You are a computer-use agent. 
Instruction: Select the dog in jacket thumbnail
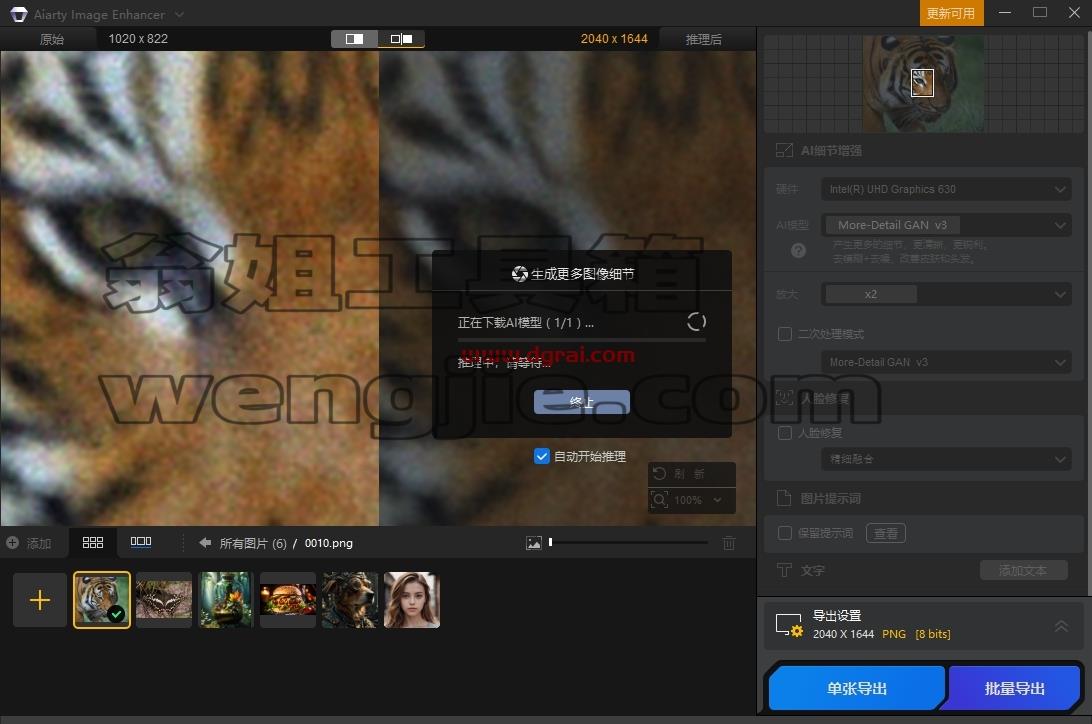tap(350, 600)
